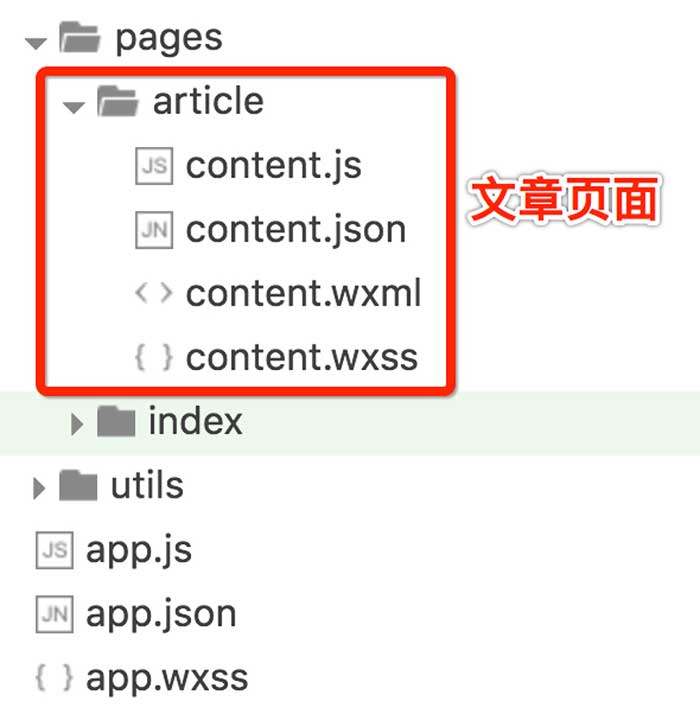The height and width of the screenshot is (714, 700).
Task: Click the JS icon beside app.js
Action: pyautogui.click(x=54, y=550)
